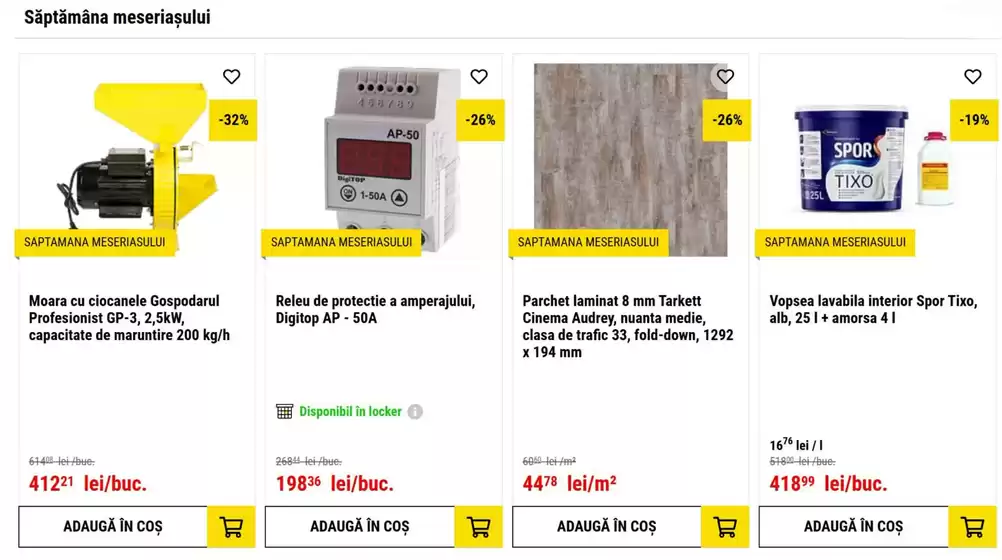This screenshot has width=1002, height=560.
Task: Open Releu de protectie Digitop product link
Action: tap(375, 309)
